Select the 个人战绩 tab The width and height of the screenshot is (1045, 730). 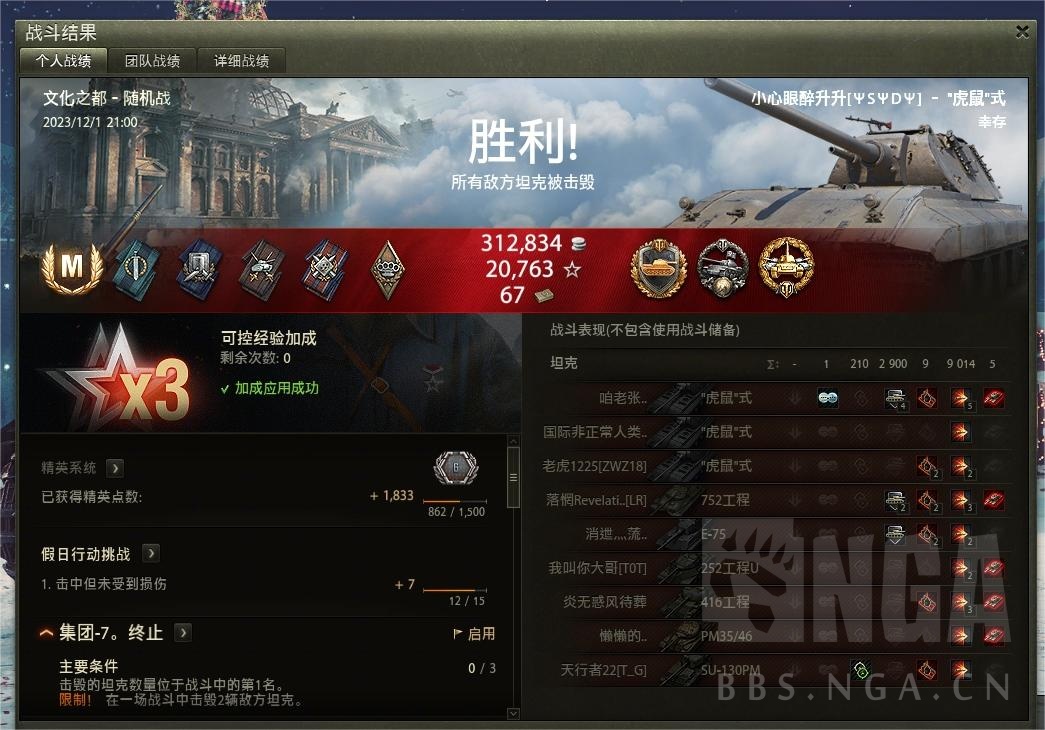(63, 61)
